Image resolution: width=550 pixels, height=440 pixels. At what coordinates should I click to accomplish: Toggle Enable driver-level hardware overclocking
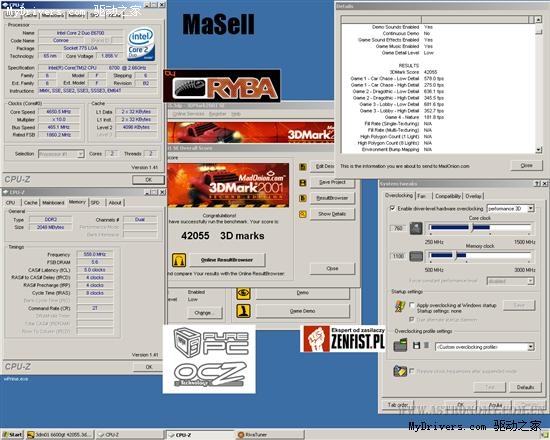coord(393,208)
